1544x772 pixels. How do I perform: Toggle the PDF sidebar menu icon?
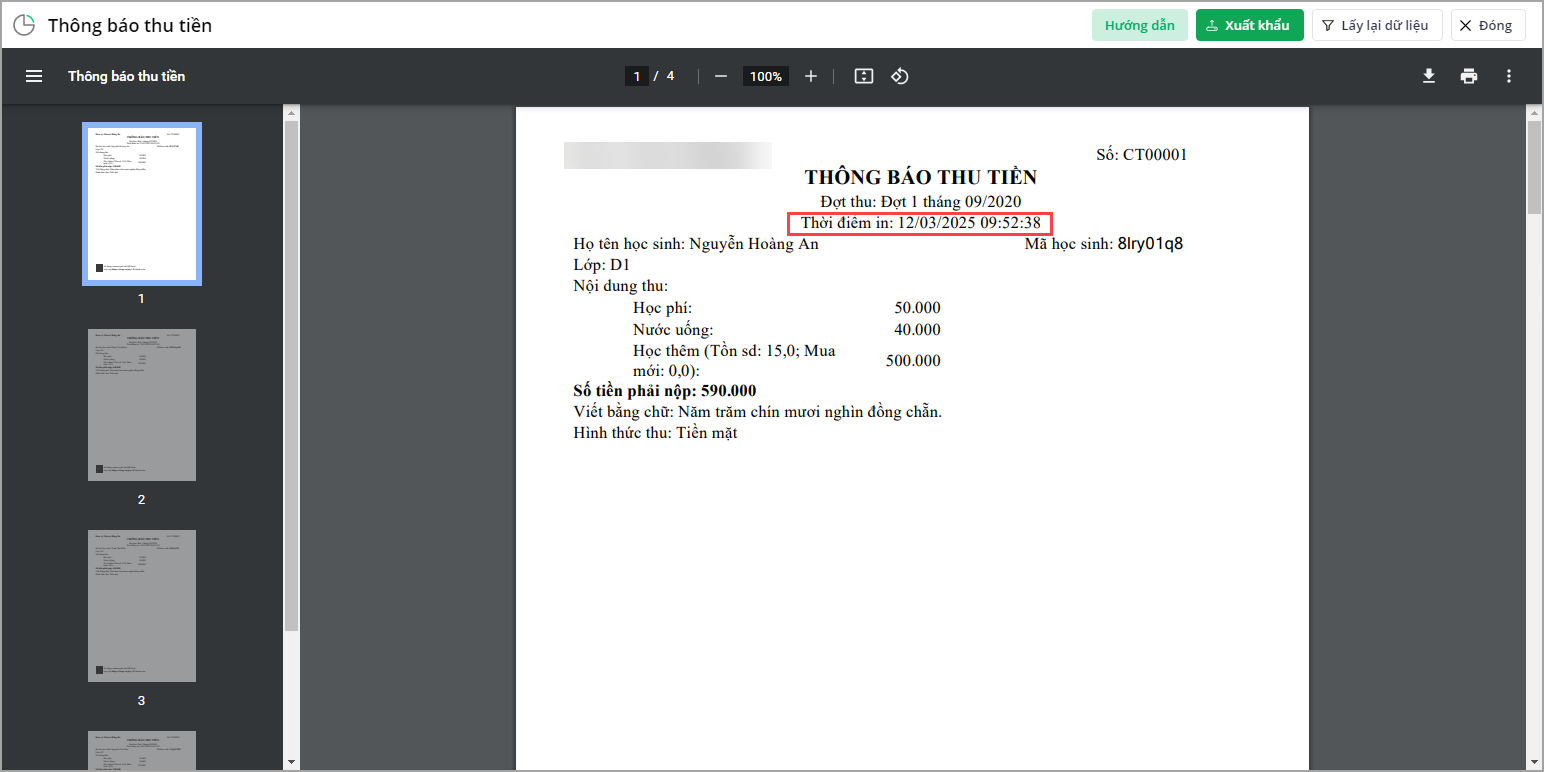[34, 76]
